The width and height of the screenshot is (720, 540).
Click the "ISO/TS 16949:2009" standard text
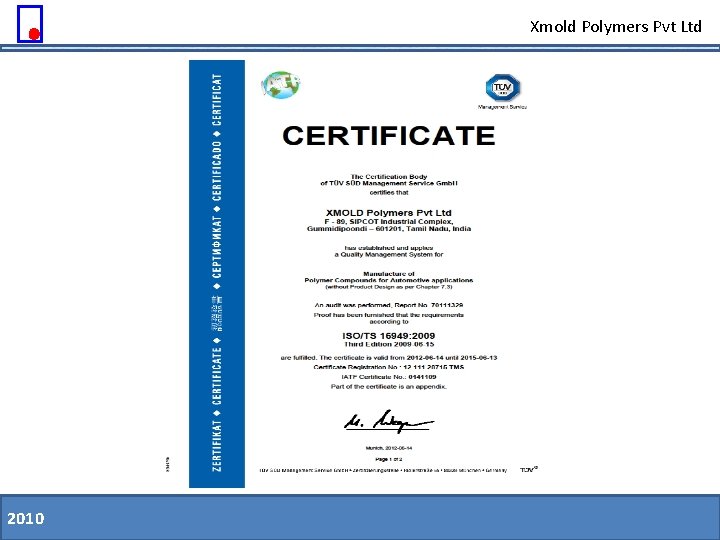[x=388, y=336]
